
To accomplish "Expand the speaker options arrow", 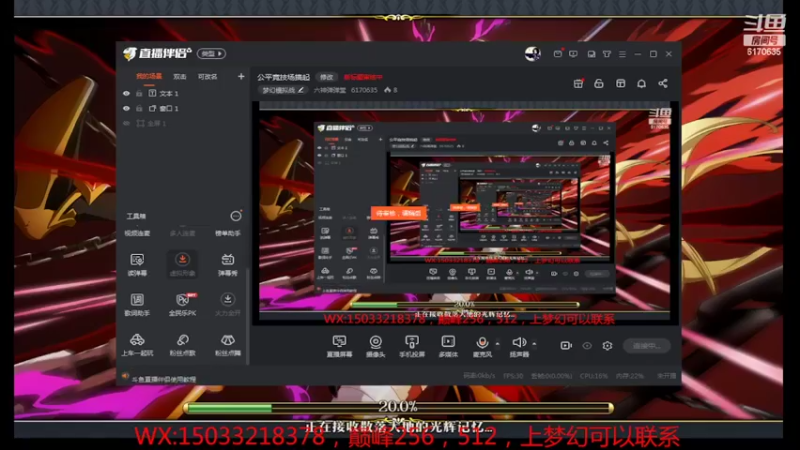I will click(534, 343).
